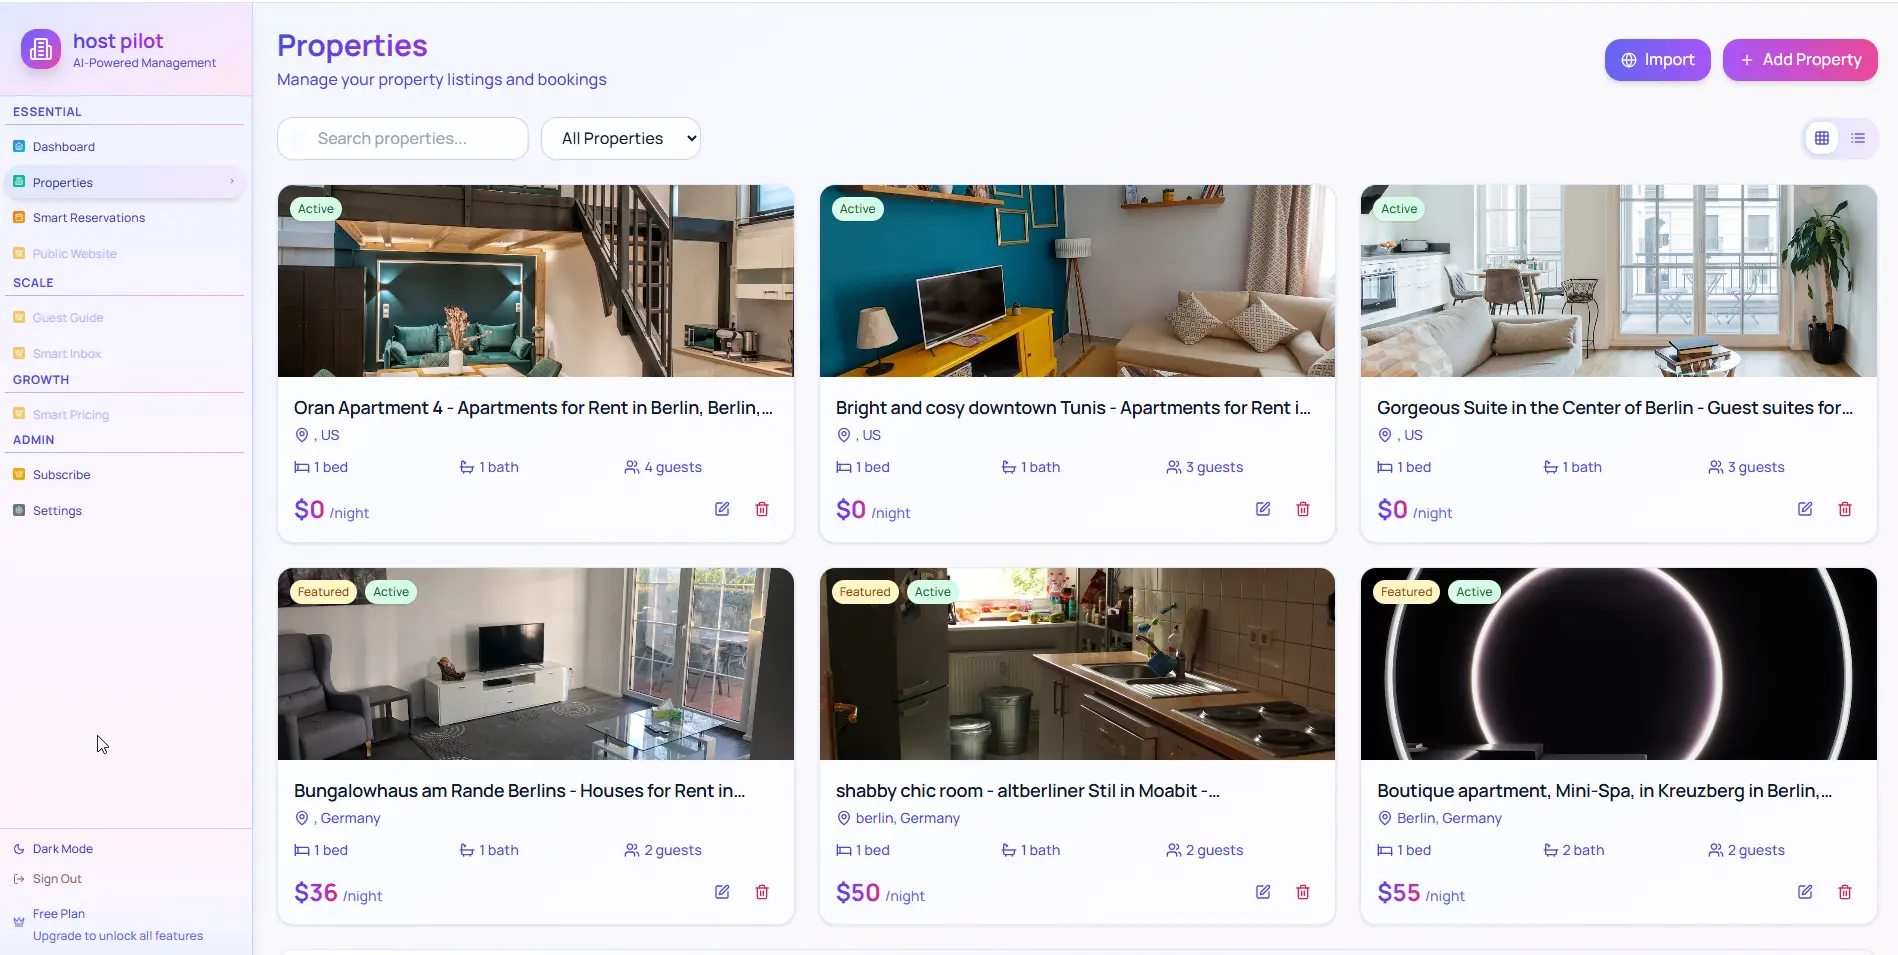The width and height of the screenshot is (1898, 955).
Task: Open Guest Guide from the sidebar
Action: [67, 317]
